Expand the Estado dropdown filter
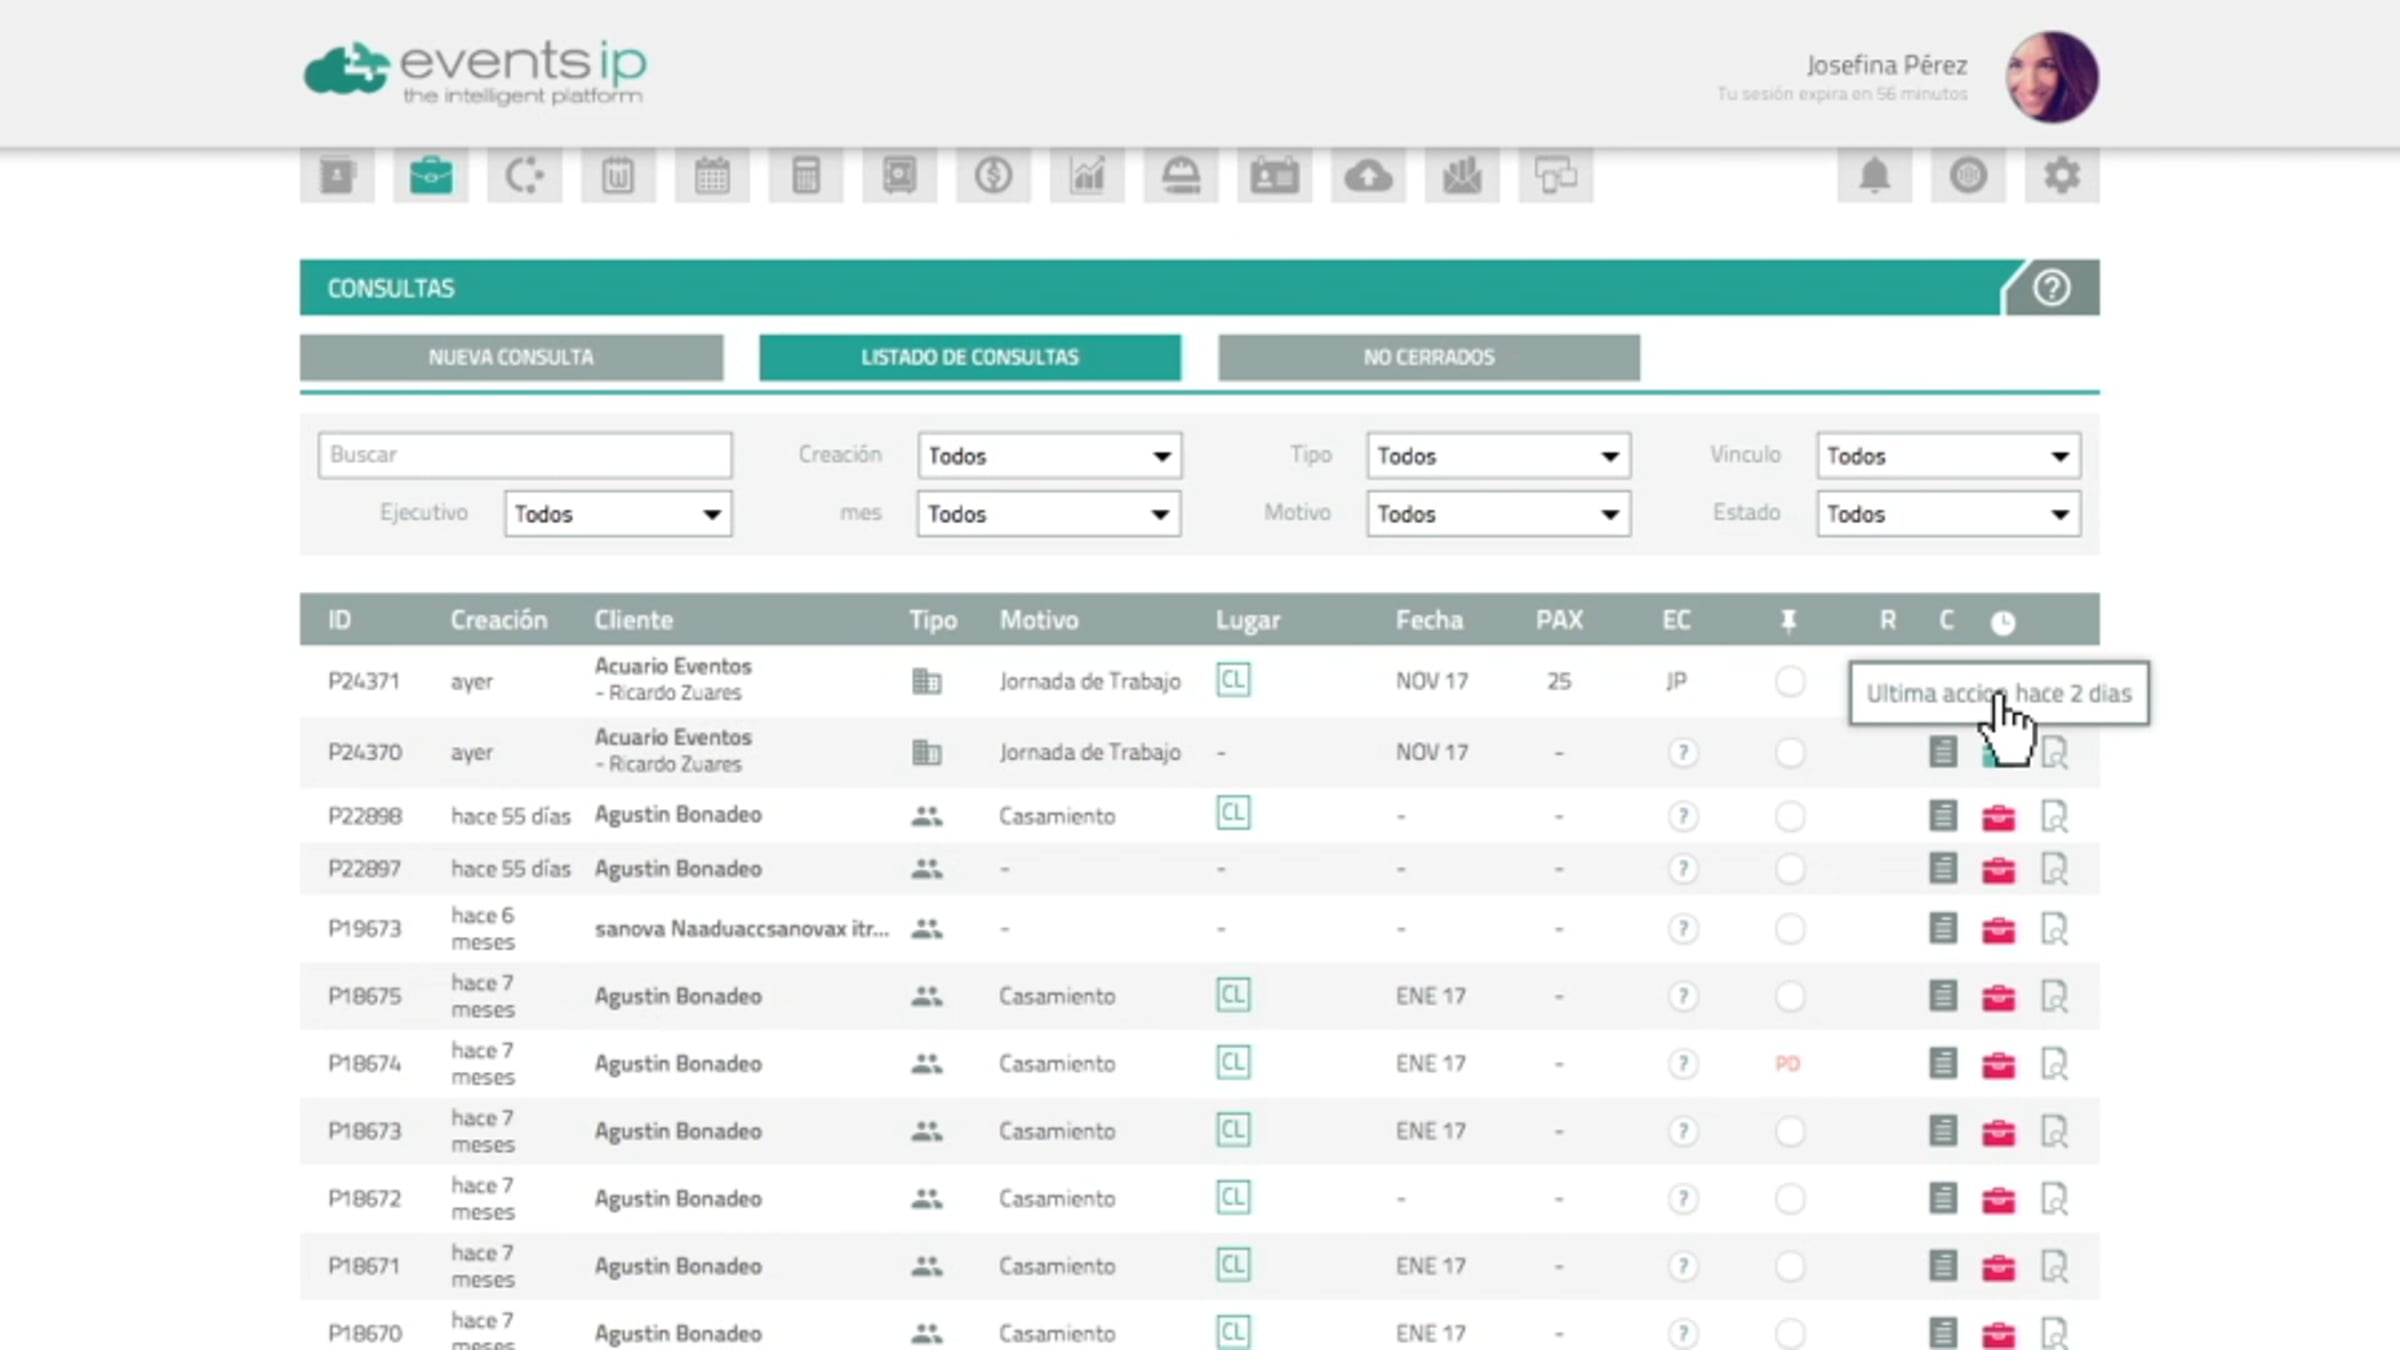Image resolution: width=2400 pixels, height=1350 pixels. coord(1948,514)
